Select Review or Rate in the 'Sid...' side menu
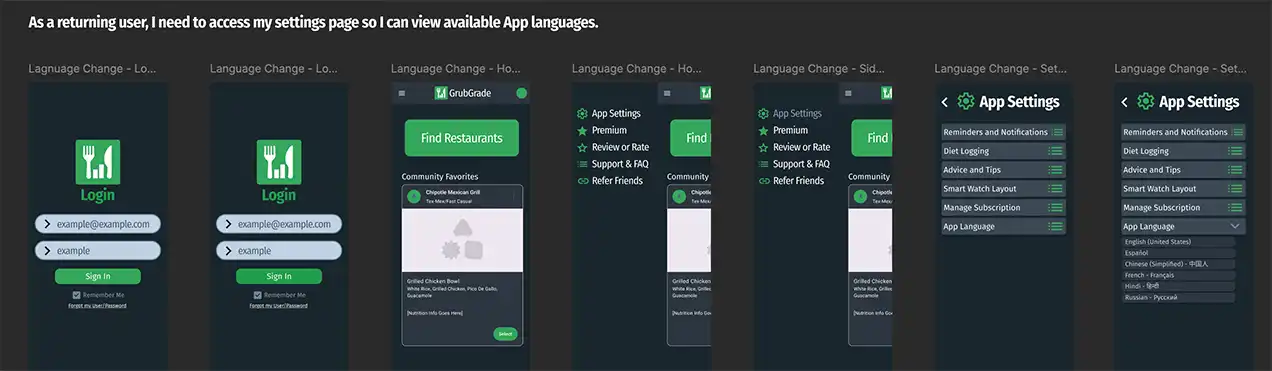Image resolution: width=1272 pixels, height=371 pixels. coord(794,147)
